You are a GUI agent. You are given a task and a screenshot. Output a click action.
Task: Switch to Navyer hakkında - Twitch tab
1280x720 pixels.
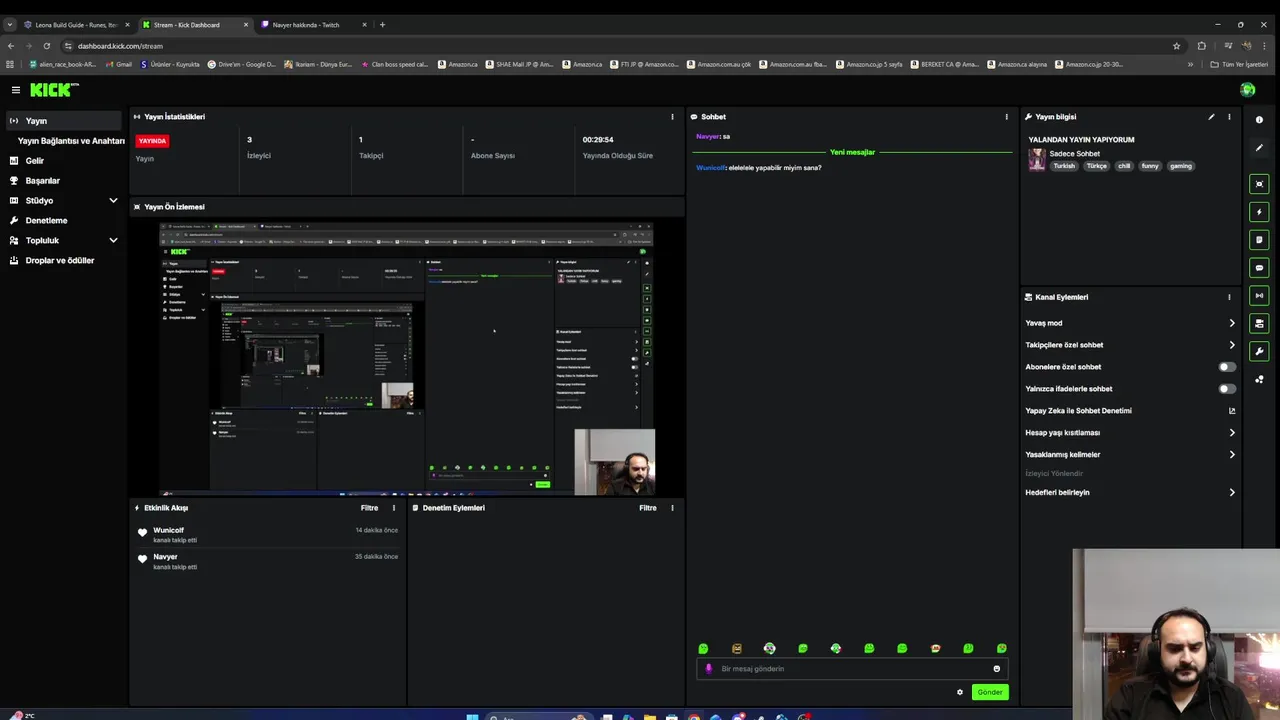tap(314, 25)
